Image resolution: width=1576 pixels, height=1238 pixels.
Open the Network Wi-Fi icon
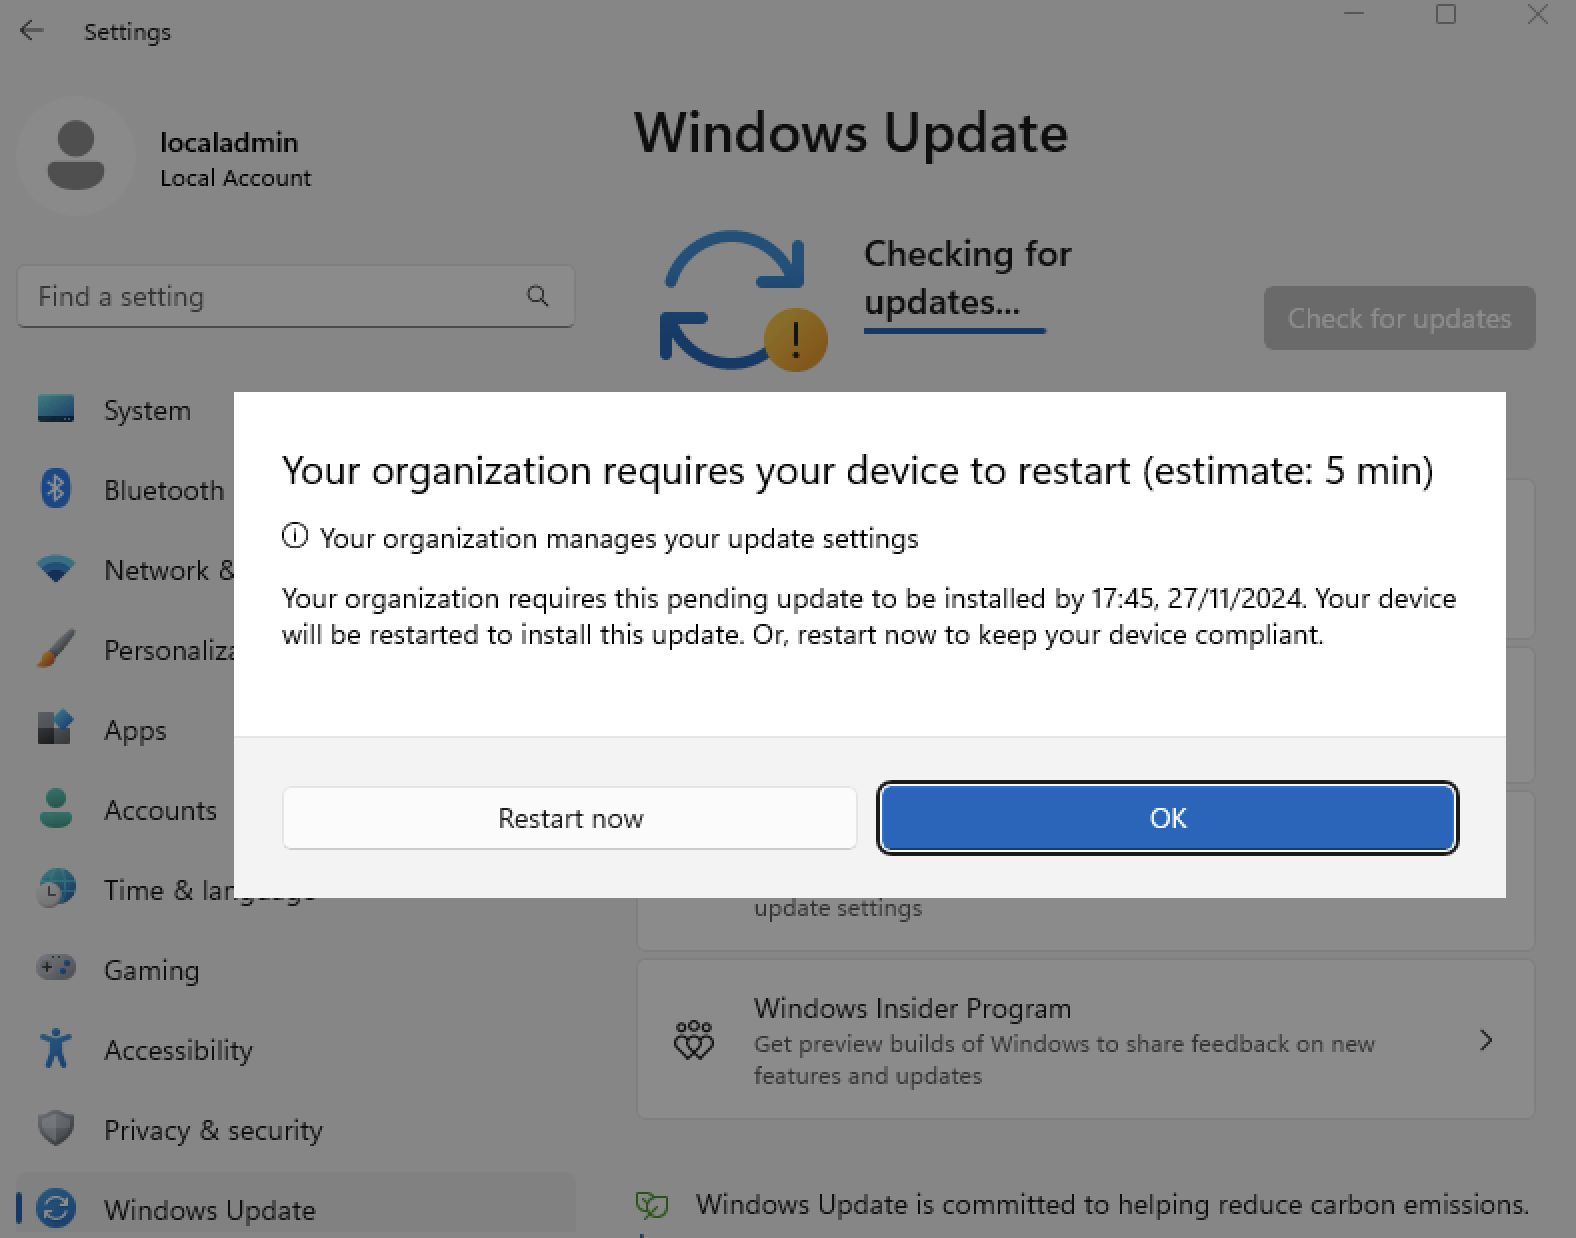click(56, 569)
